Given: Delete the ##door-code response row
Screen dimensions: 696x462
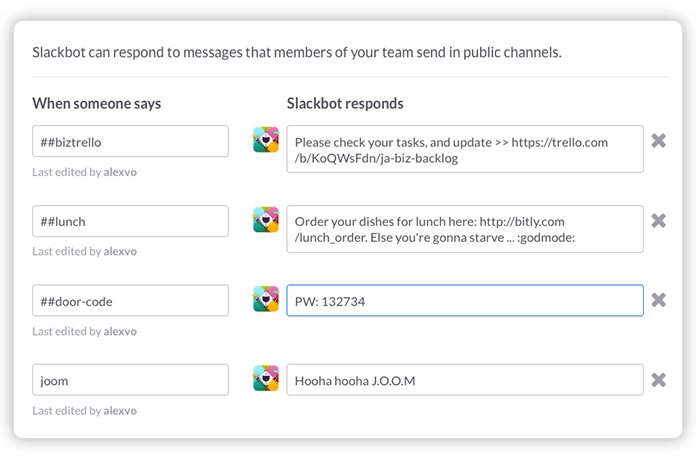Looking at the screenshot, I should point(658,300).
